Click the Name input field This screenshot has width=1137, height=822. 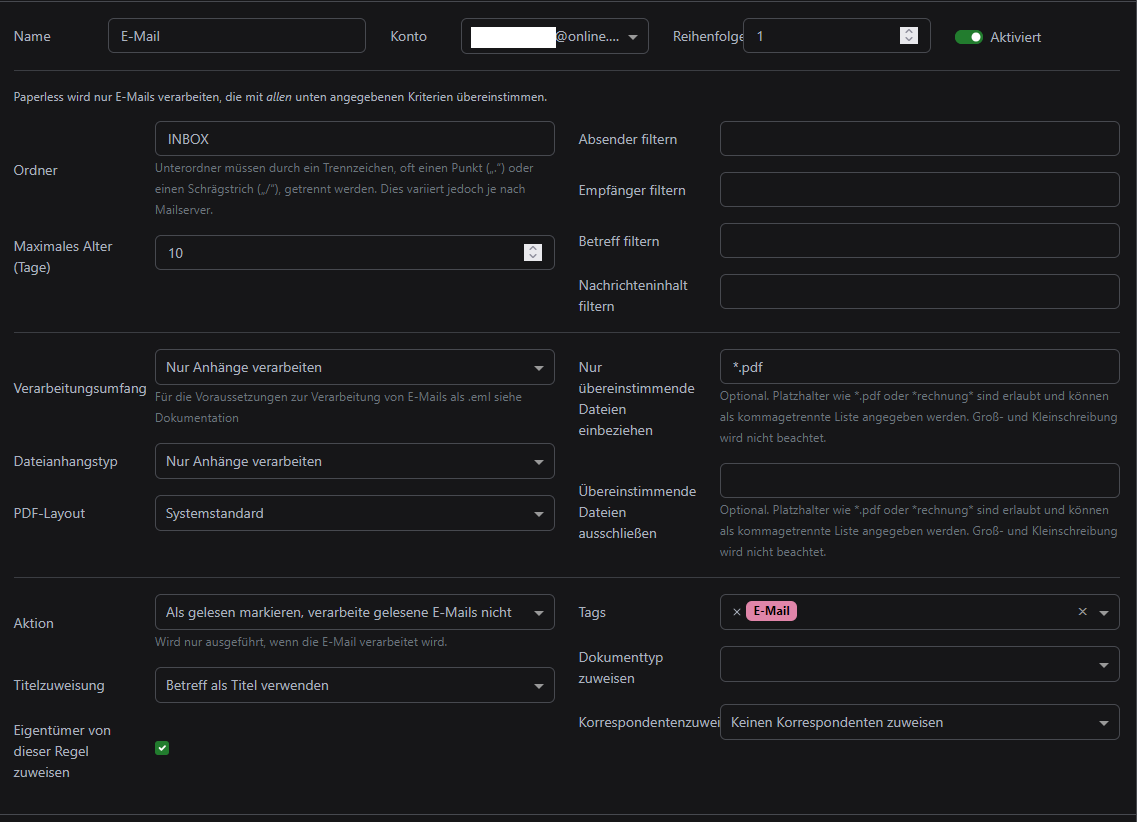click(236, 36)
